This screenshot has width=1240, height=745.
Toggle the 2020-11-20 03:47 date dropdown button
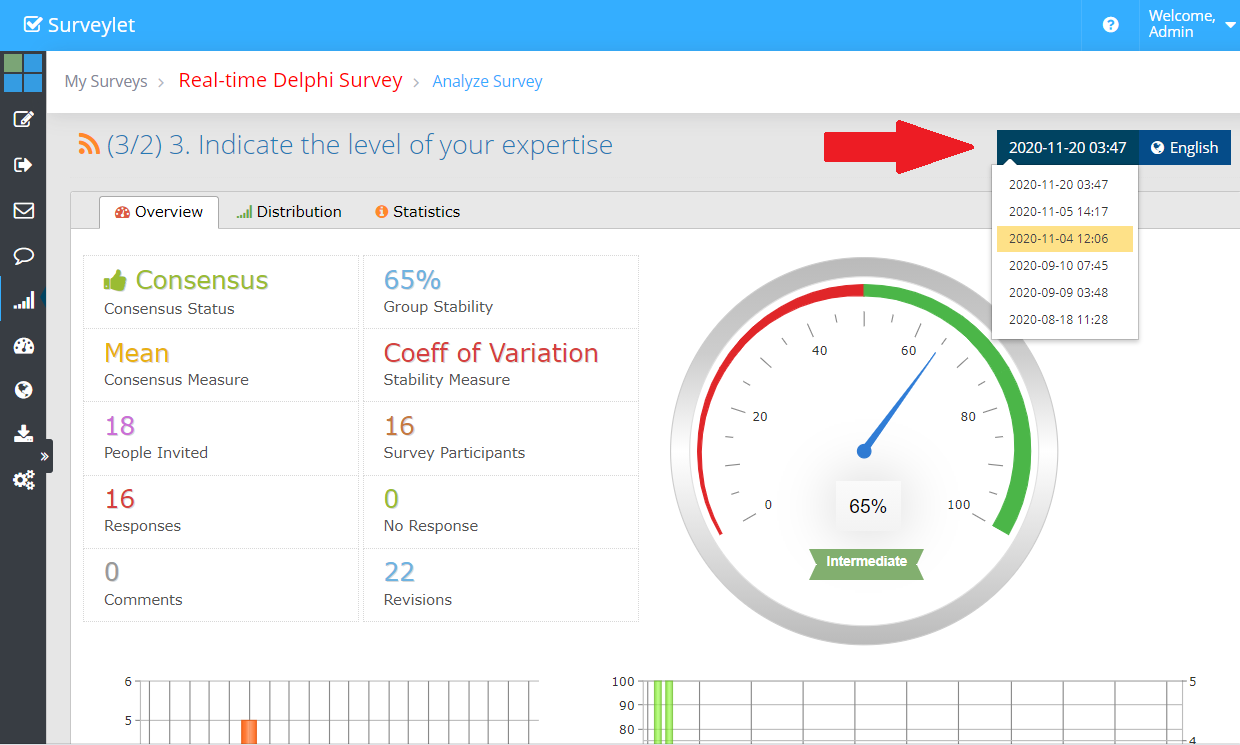pyautogui.click(x=1067, y=148)
